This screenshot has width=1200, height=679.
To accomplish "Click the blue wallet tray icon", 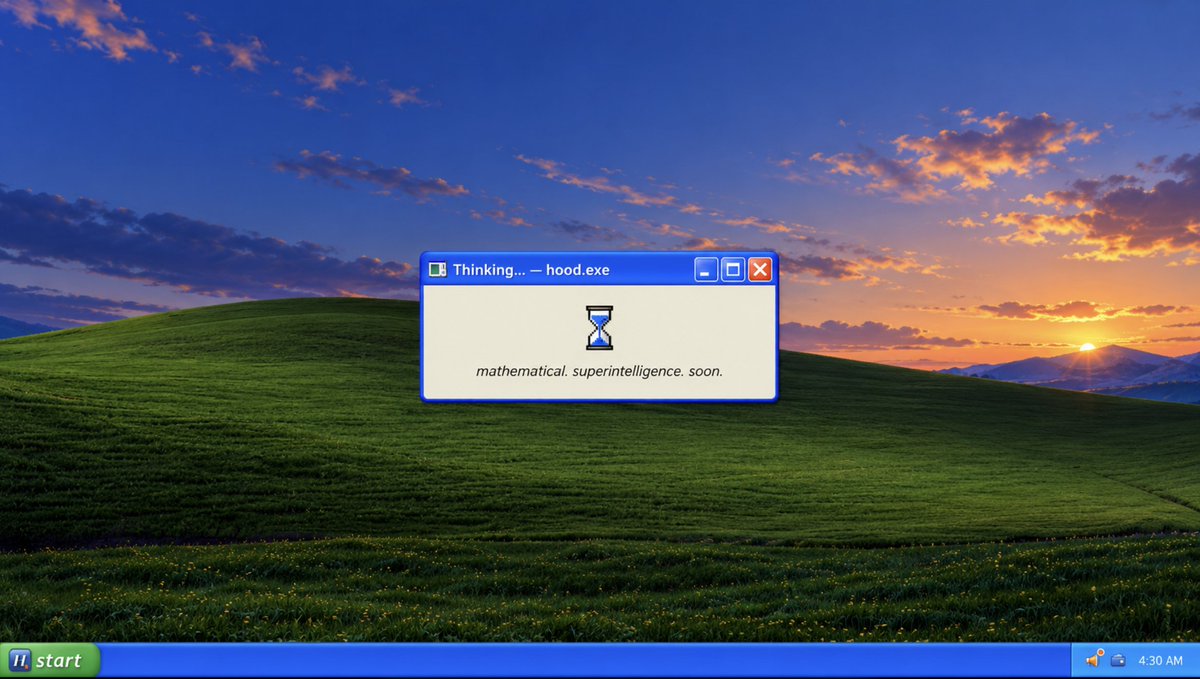I will 1118,660.
